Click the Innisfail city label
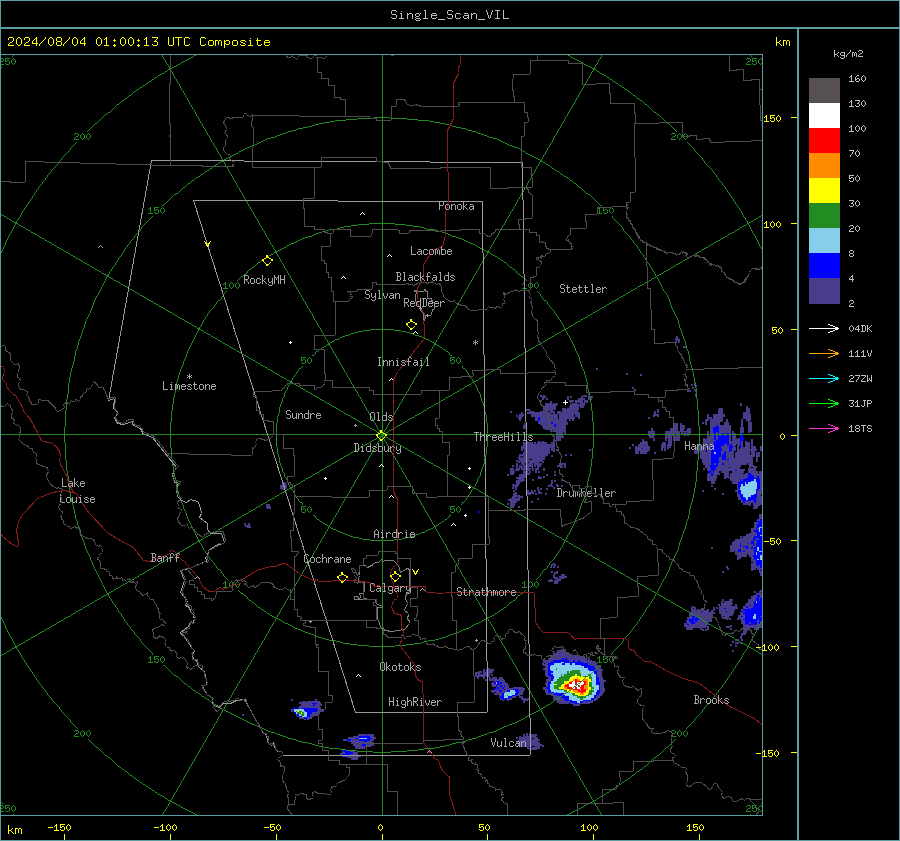The image size is (900, 841). [403, 362]
